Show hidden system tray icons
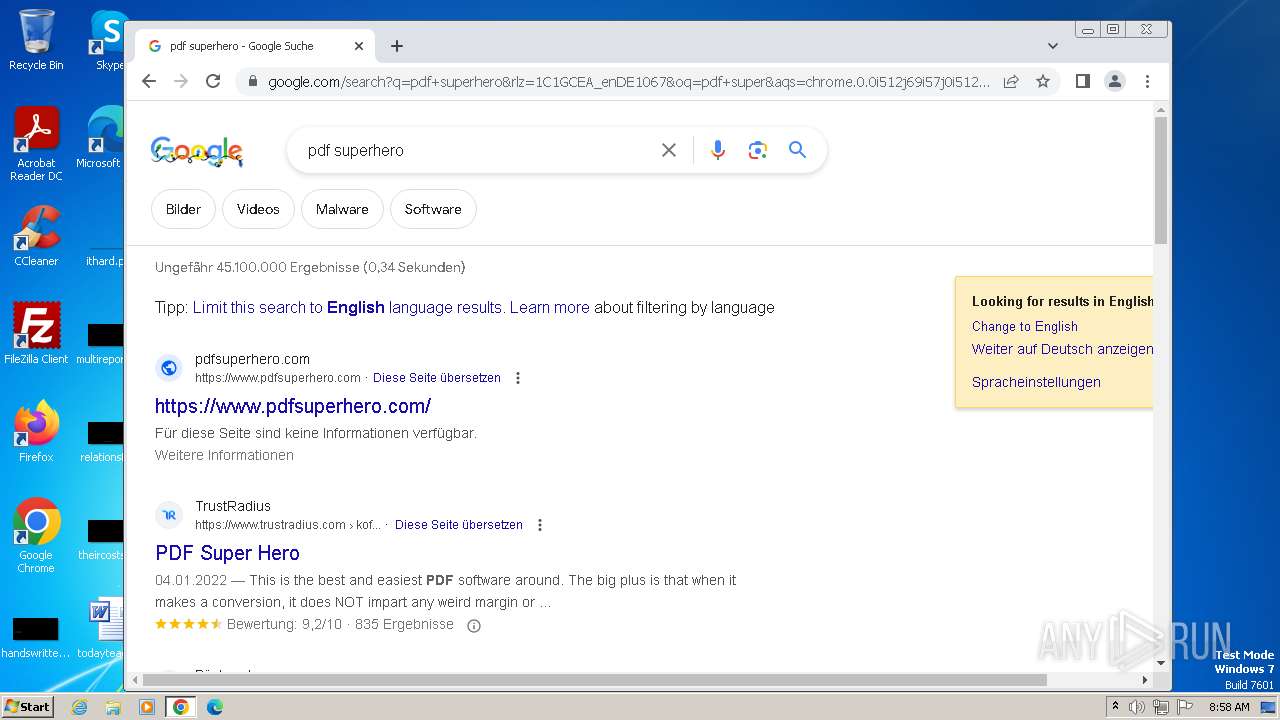This screenshot has width=1280, height=720. coord(1115,707)
